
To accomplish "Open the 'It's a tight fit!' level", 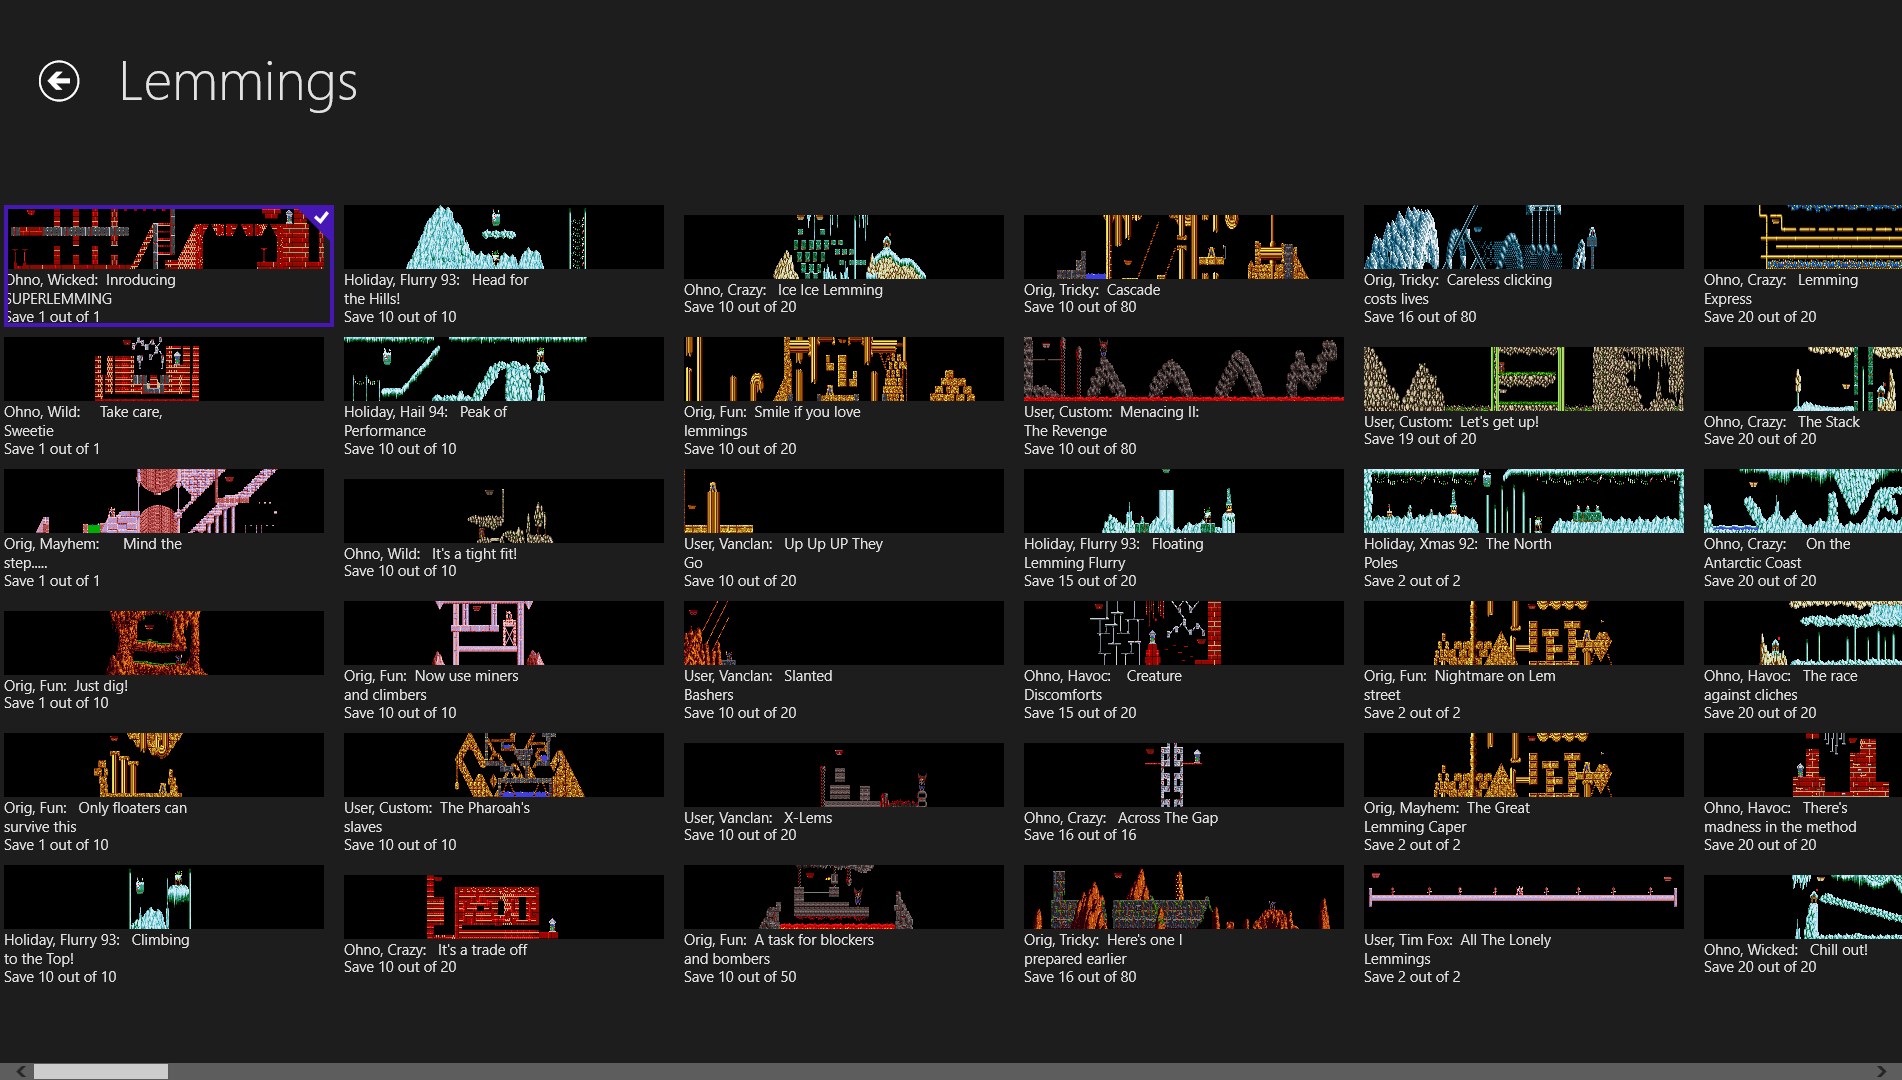I will point(504,529).
